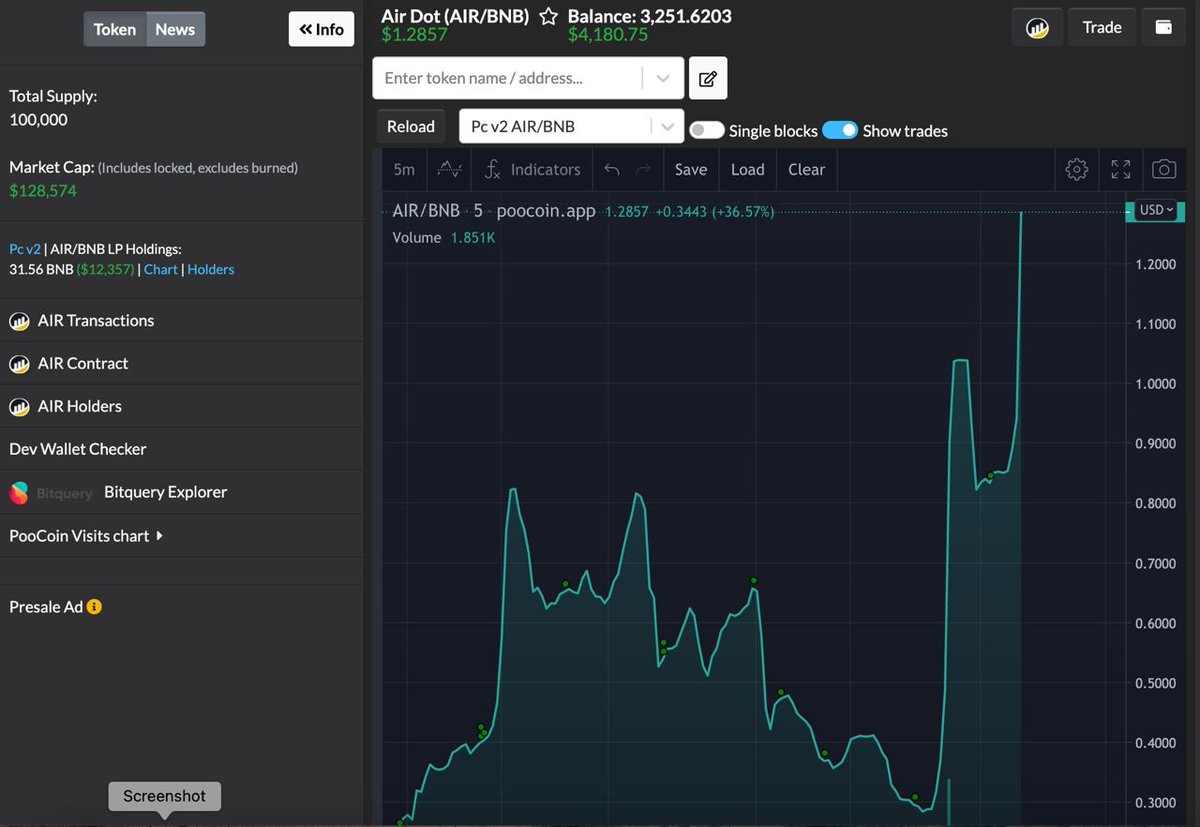Click the Total Supply 100,000 value
This screenshot has height=827, width=1200.
[x=38, y=120]
